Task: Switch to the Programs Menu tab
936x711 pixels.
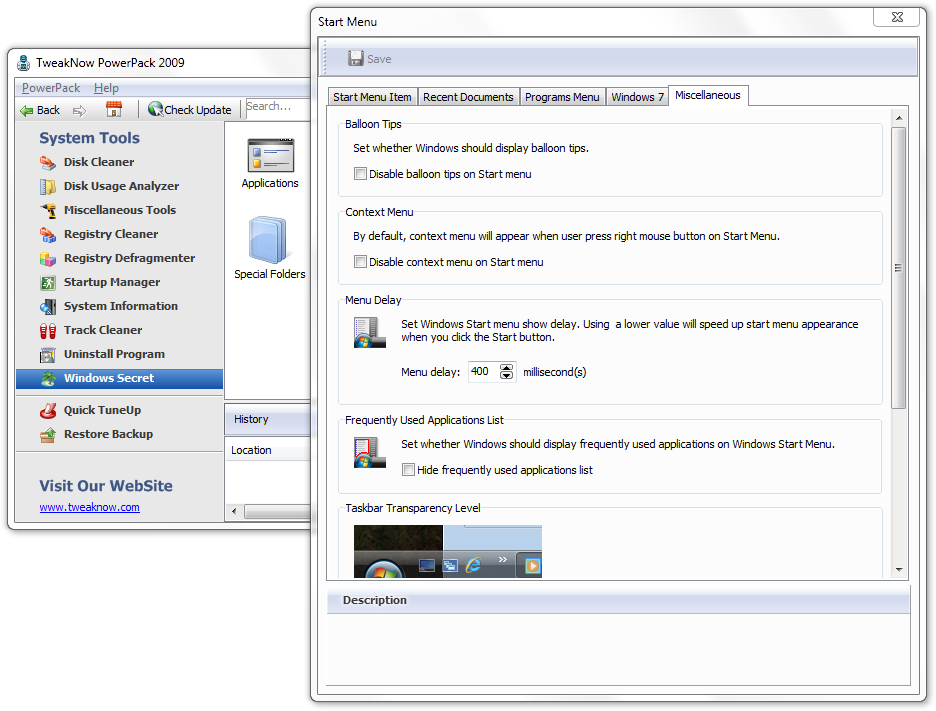Action: click(562, 97)
